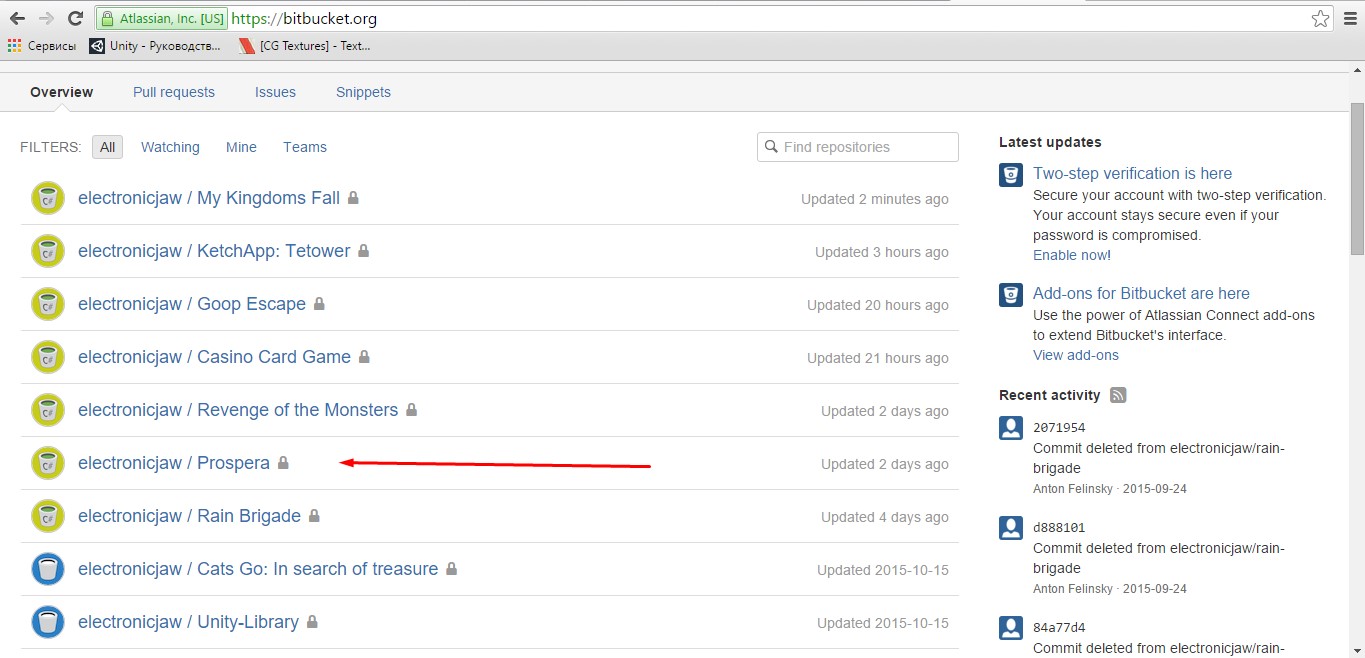Click the page vertical scrollbar
Image resolution: width=1365 pixels, height=658 pixels.
click(1357, 180)
